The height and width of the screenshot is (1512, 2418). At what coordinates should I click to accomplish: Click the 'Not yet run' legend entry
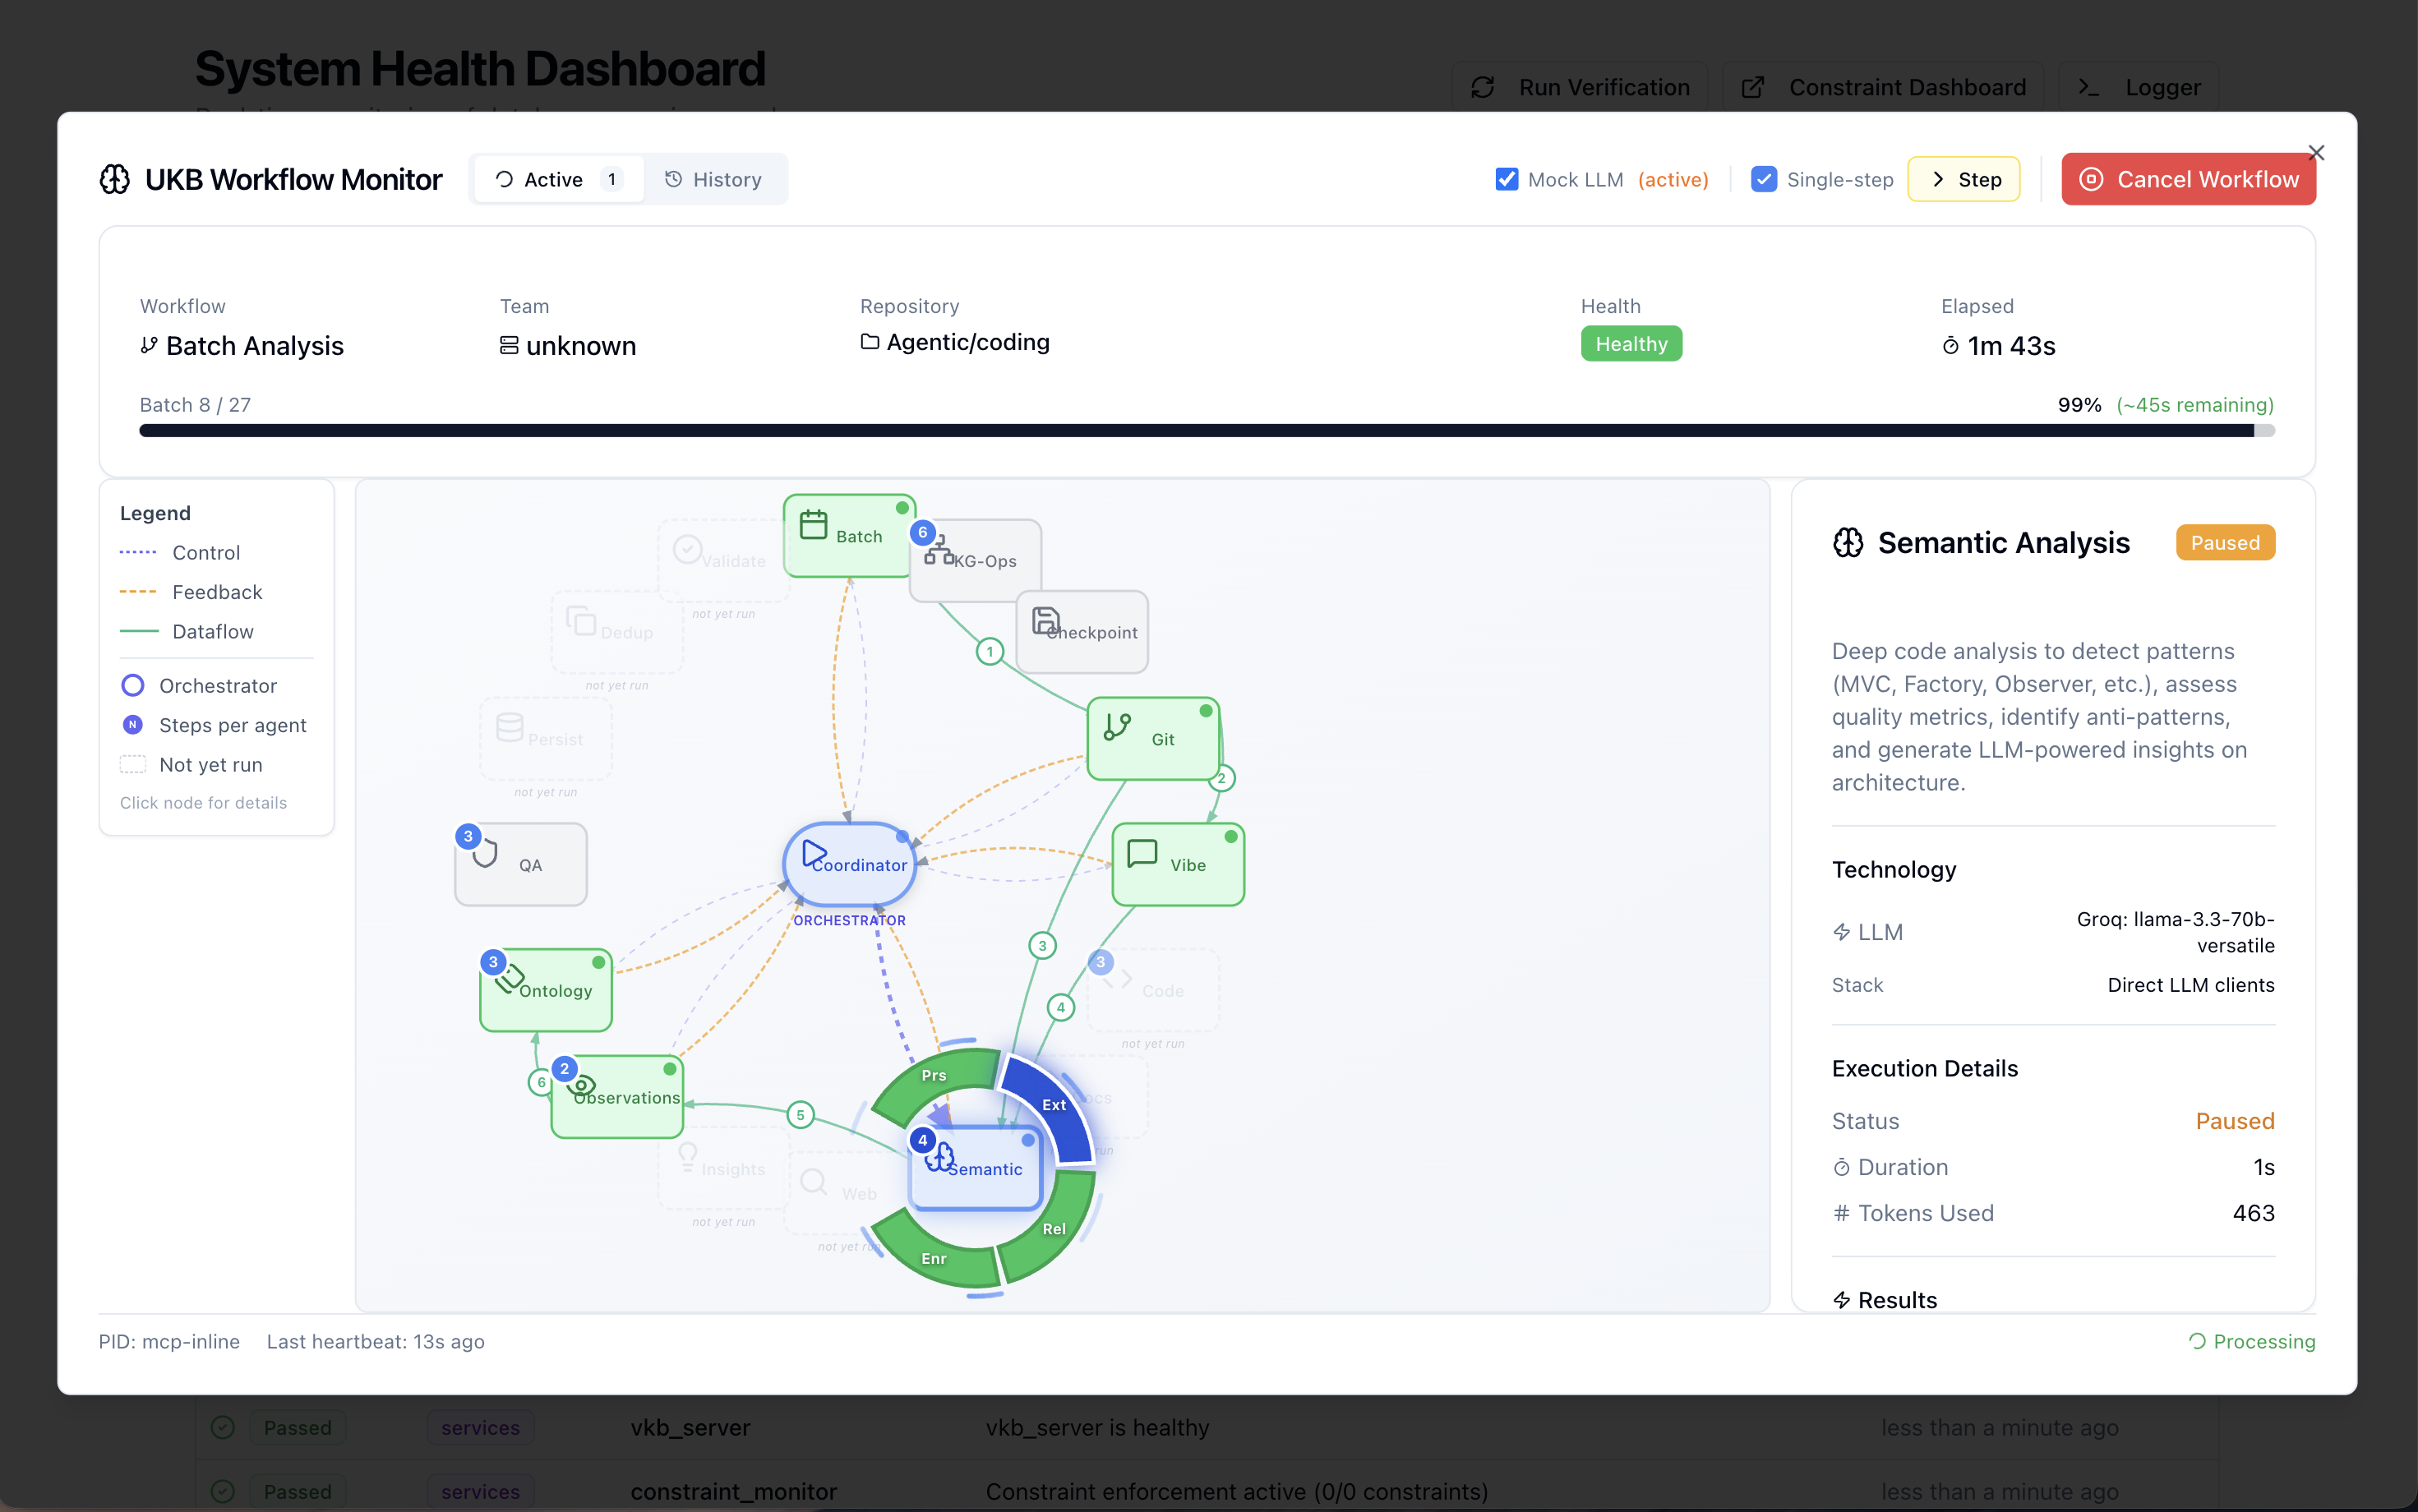click(192, 764)
